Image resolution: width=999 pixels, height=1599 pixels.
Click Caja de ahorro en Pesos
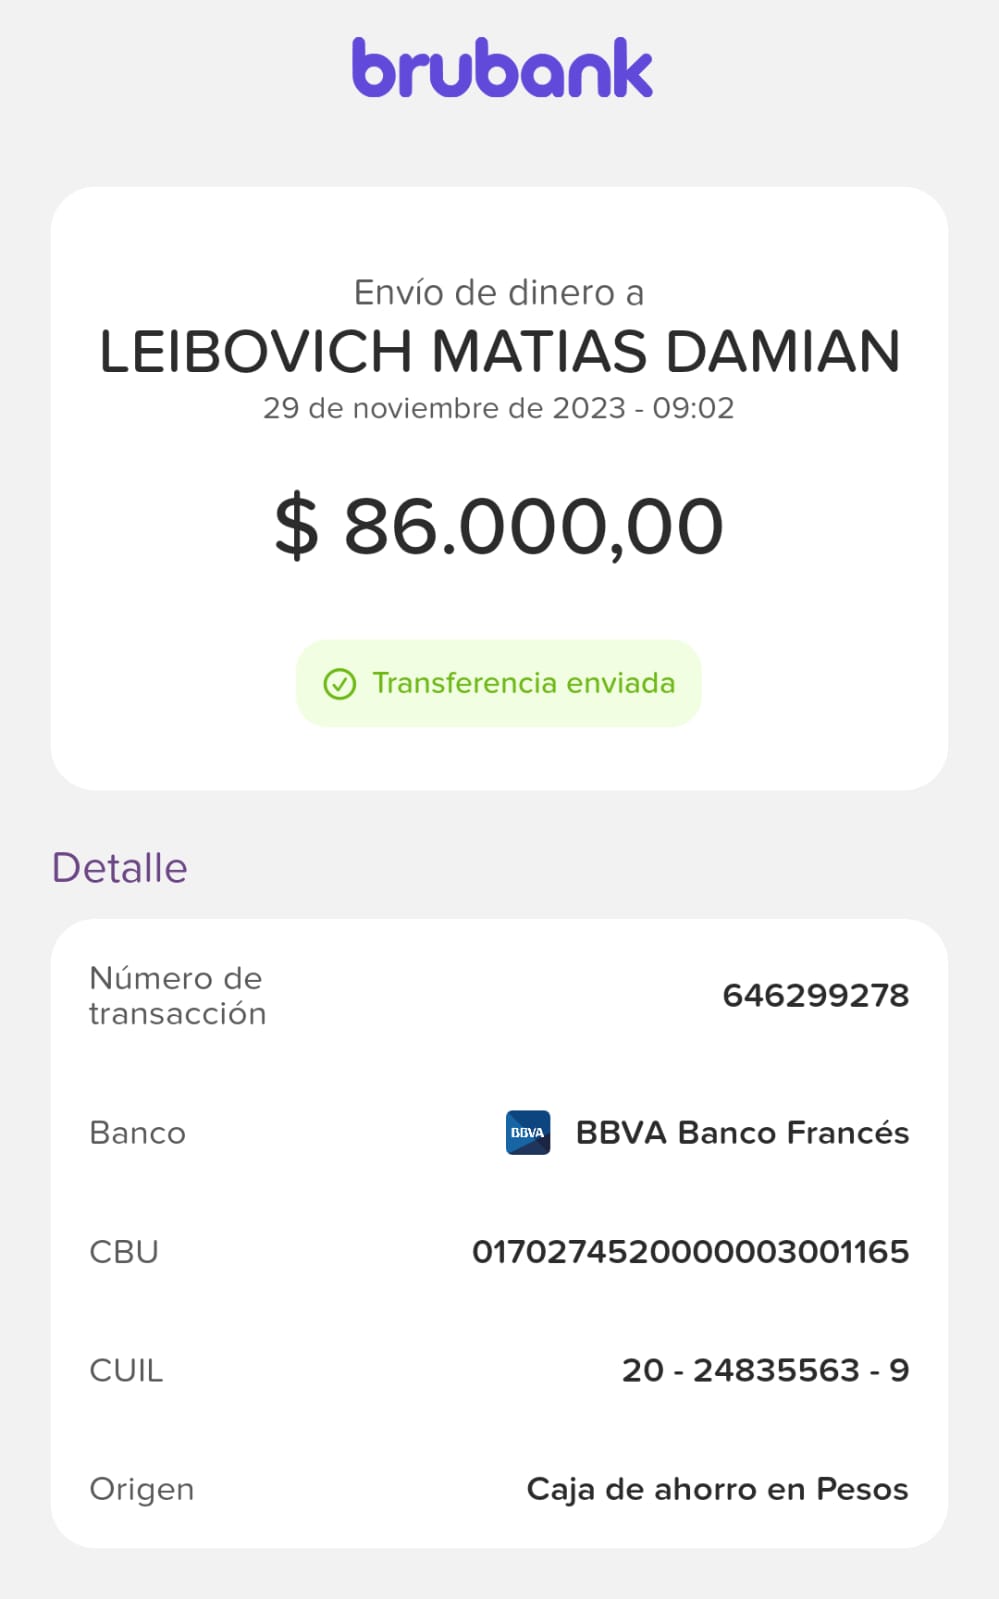pos(717,1489)
